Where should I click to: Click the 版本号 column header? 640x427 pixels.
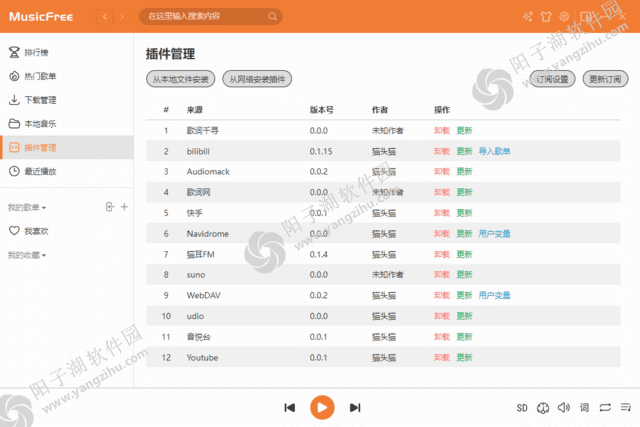[322, 110]
